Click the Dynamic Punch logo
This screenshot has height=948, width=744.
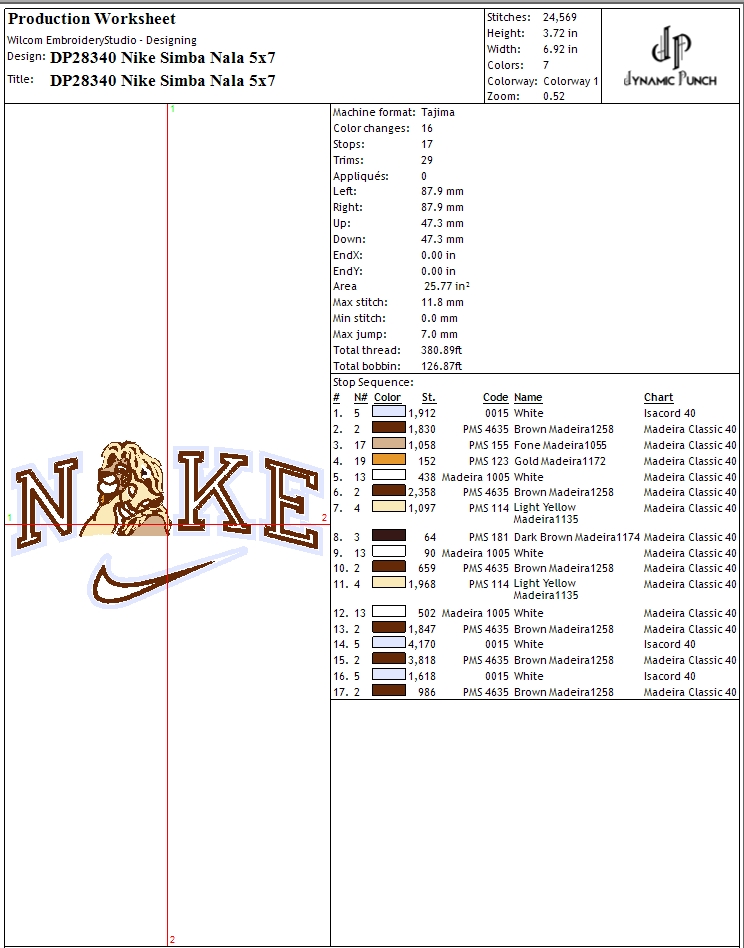pyautogui.click(x=670, y=57)
